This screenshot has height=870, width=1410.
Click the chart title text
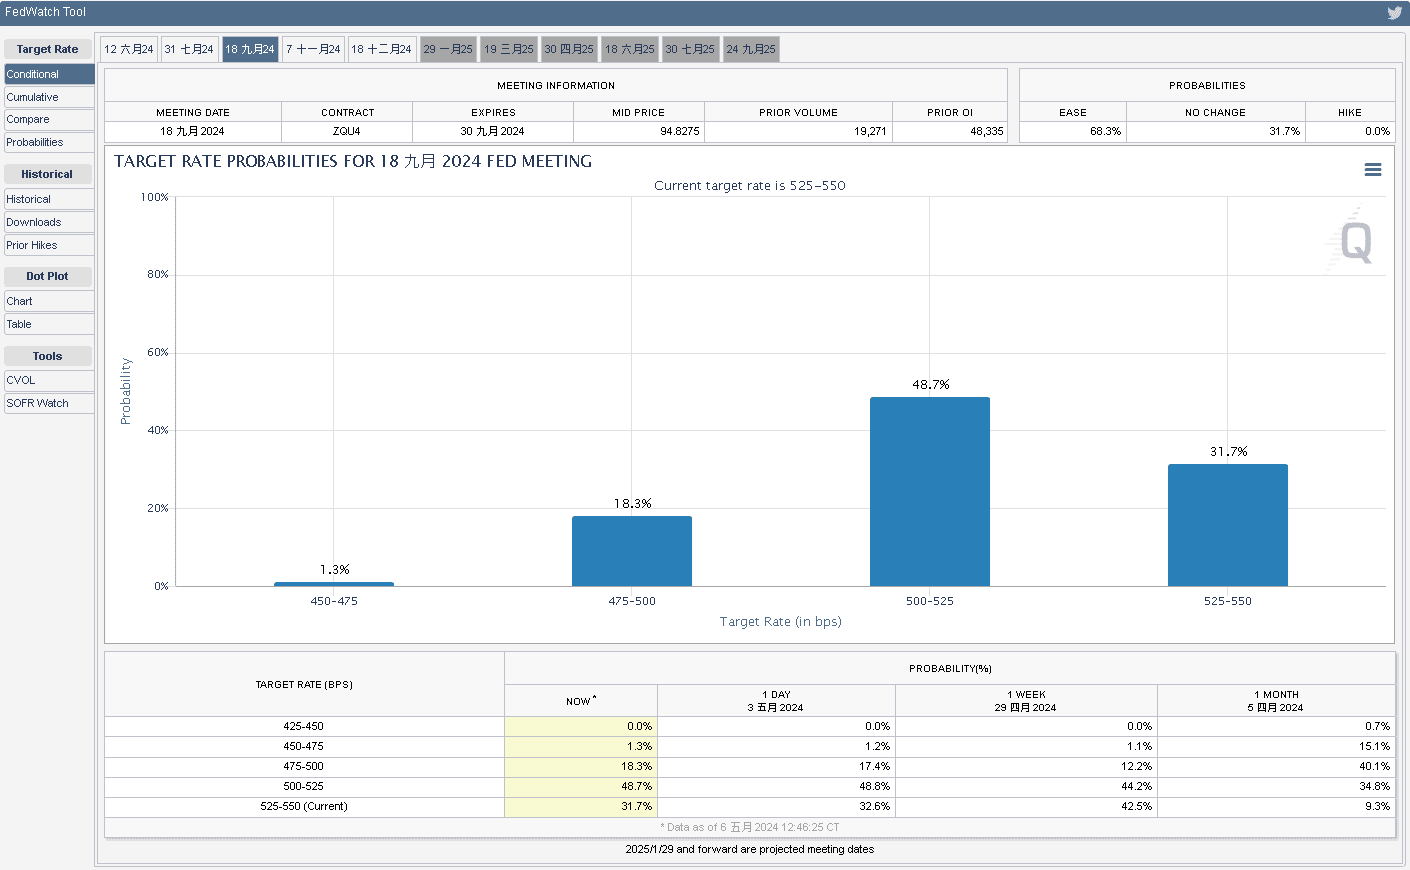[x=353, y=161]
